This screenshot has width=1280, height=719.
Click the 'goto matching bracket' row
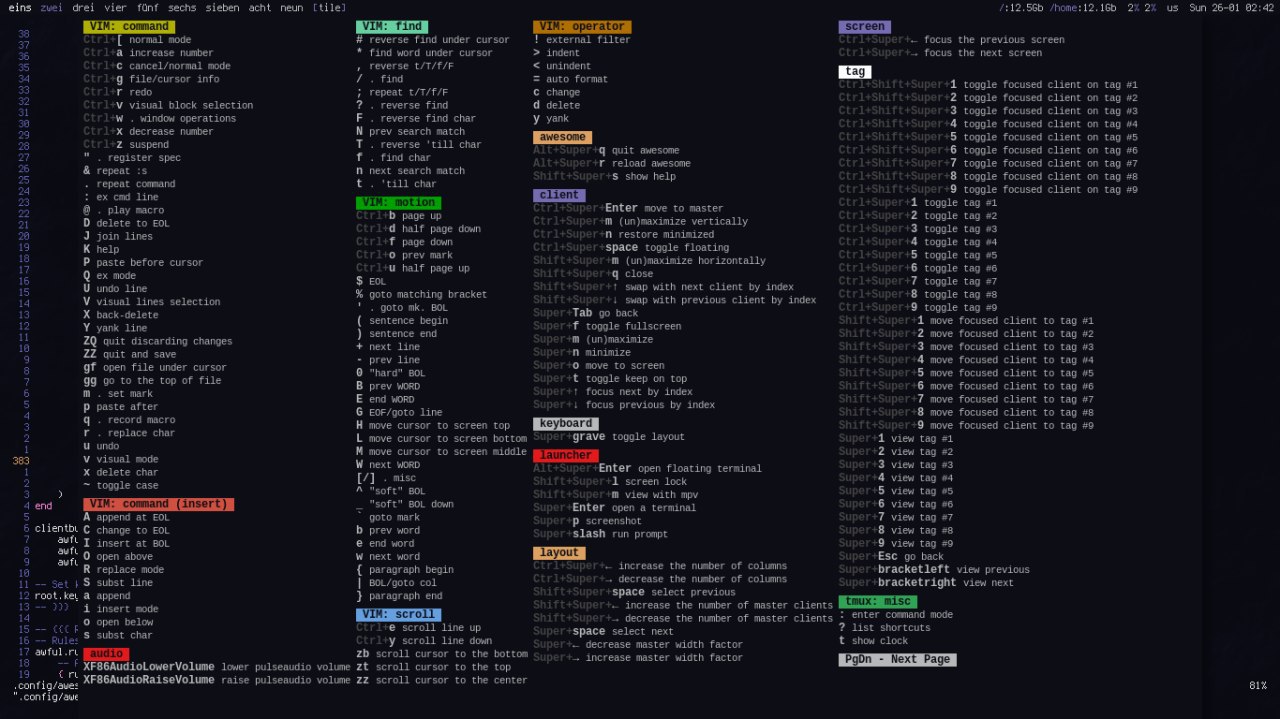tap(421, 295)
